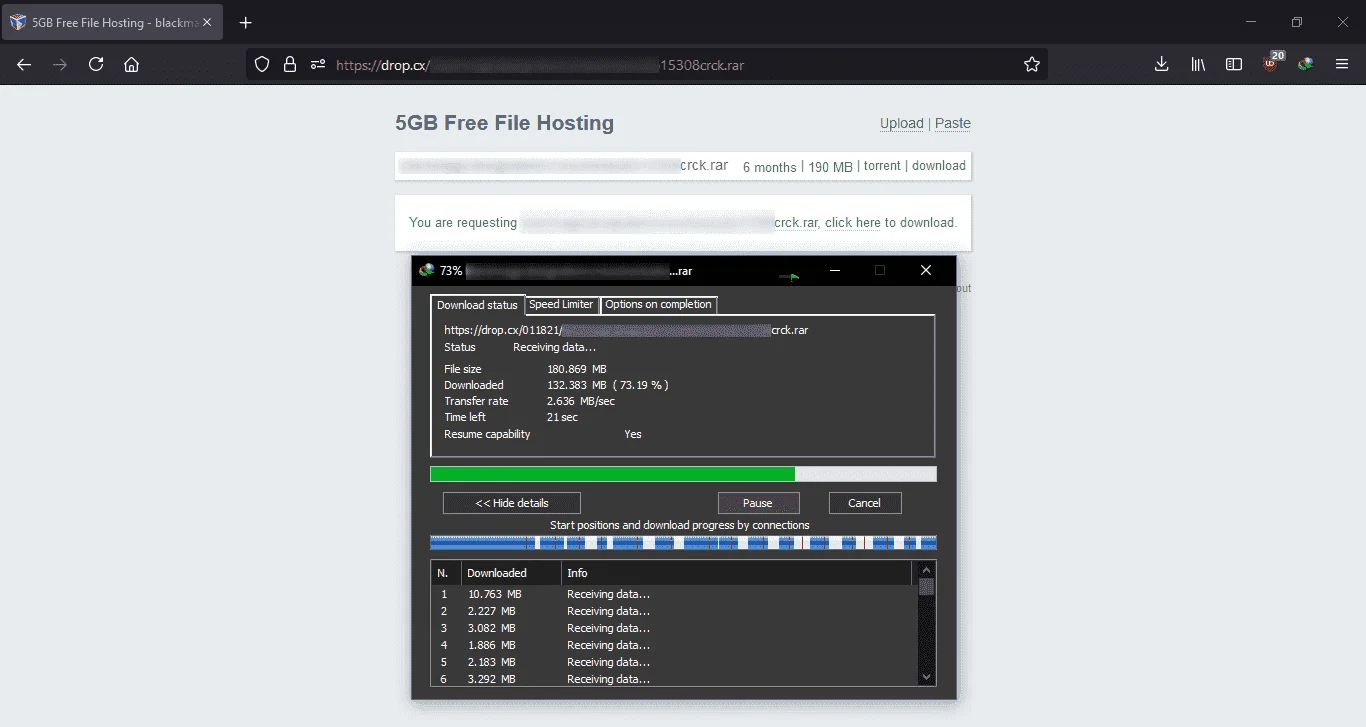Select connection row with 1.886 MB
The width and height of the screenshot is (1366, 727).
click(x=675, y=645)
